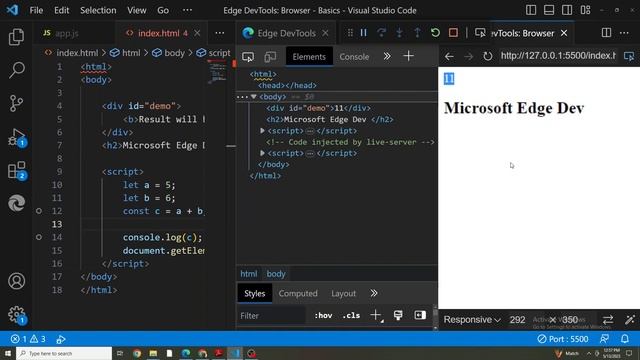Go back in the embedded browser
The width and height of the screenshot is (640, 360).
[x=449, y=56]
